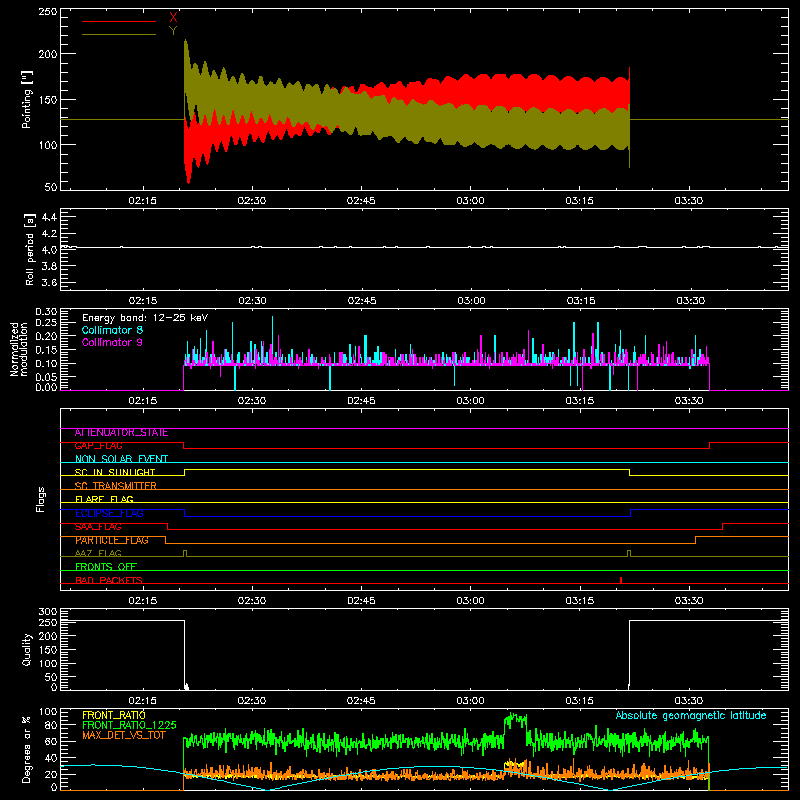Click the ECLIPSE_FLAG label
Viewport: 800px width, 800px height.
point(109,513)
